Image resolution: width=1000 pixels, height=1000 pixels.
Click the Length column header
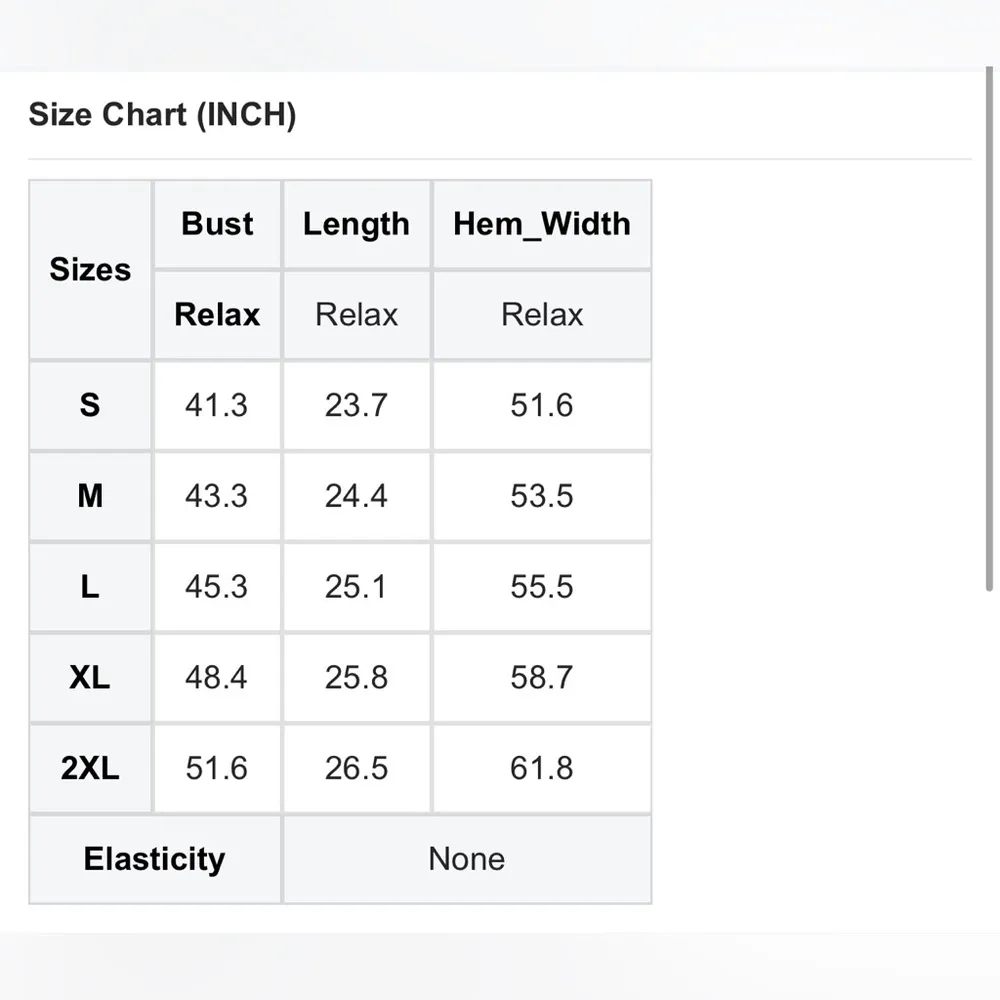point(356,224)
